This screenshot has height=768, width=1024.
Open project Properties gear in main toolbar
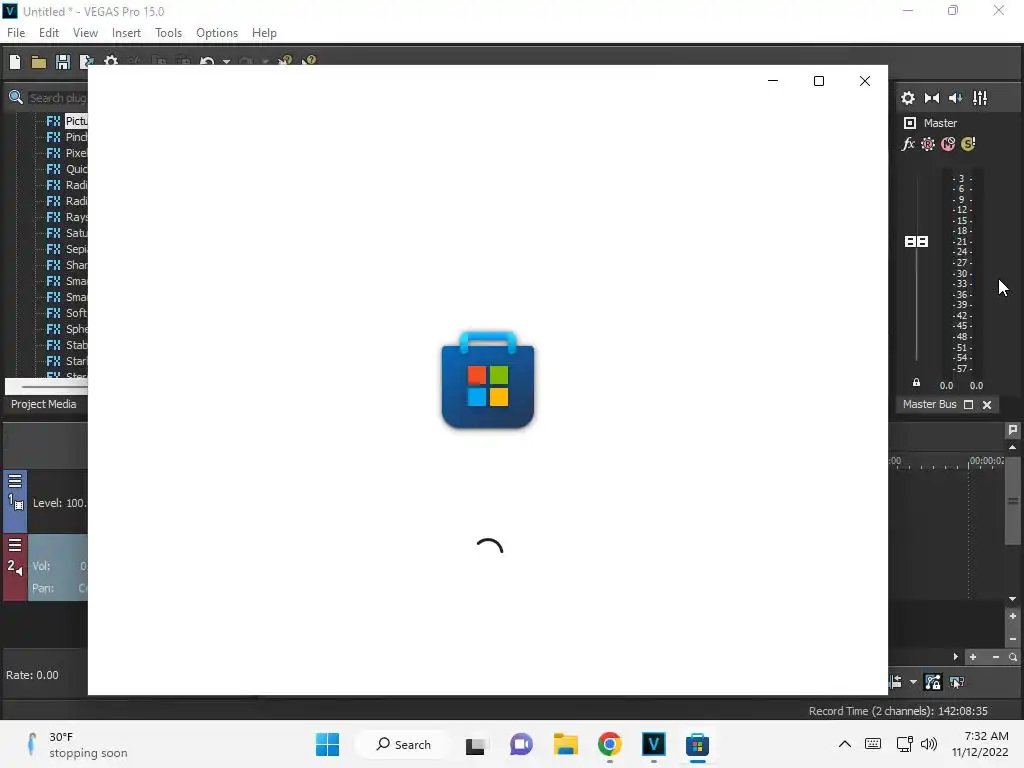(111, 60)
